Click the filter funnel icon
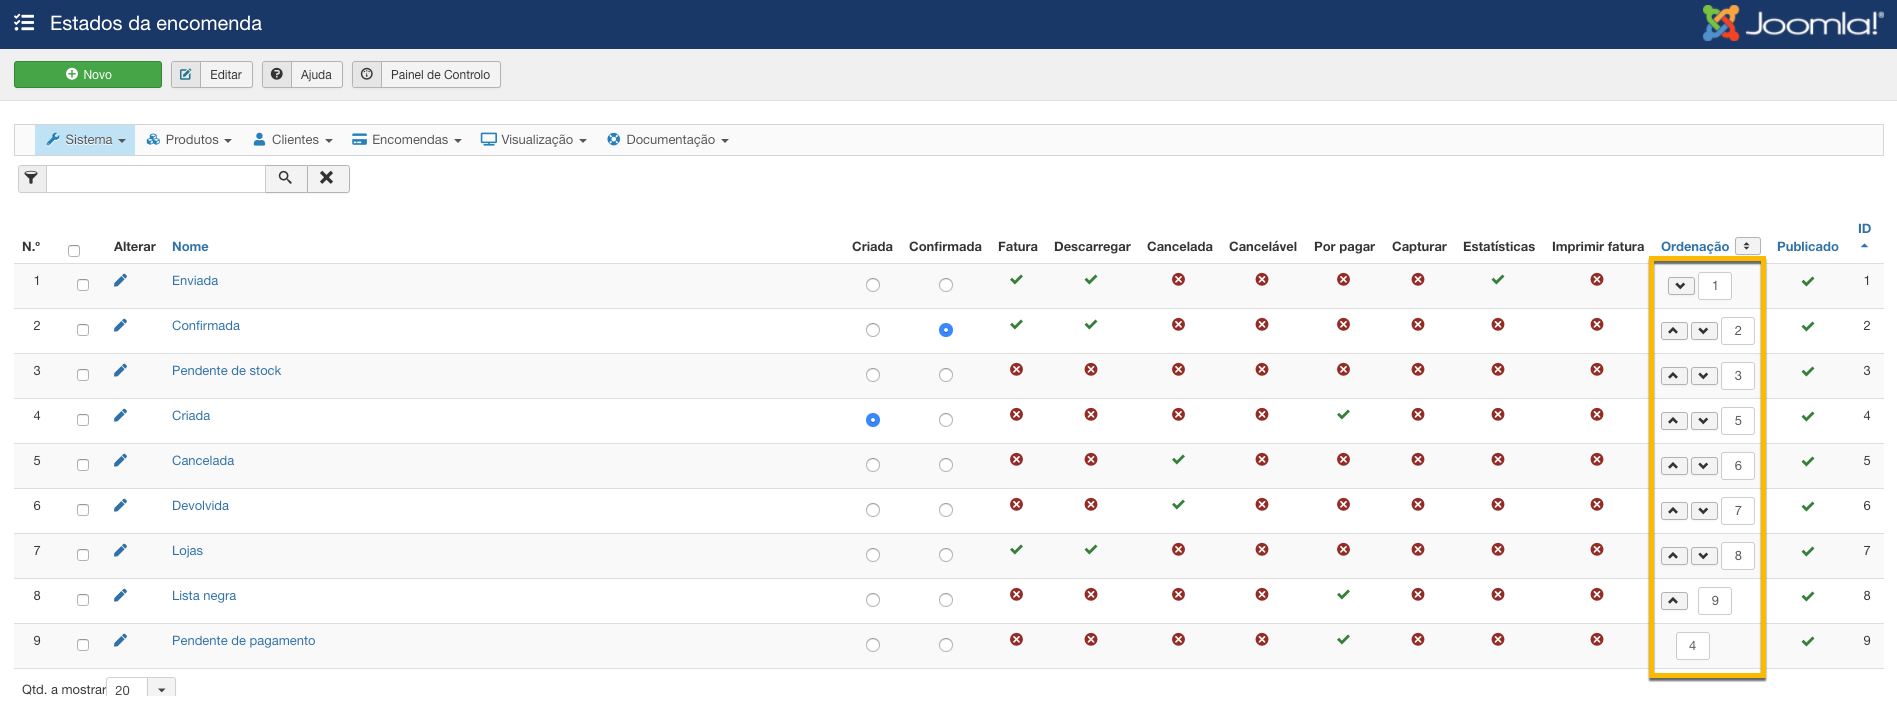1897x704 pixels. click(32, 178)
